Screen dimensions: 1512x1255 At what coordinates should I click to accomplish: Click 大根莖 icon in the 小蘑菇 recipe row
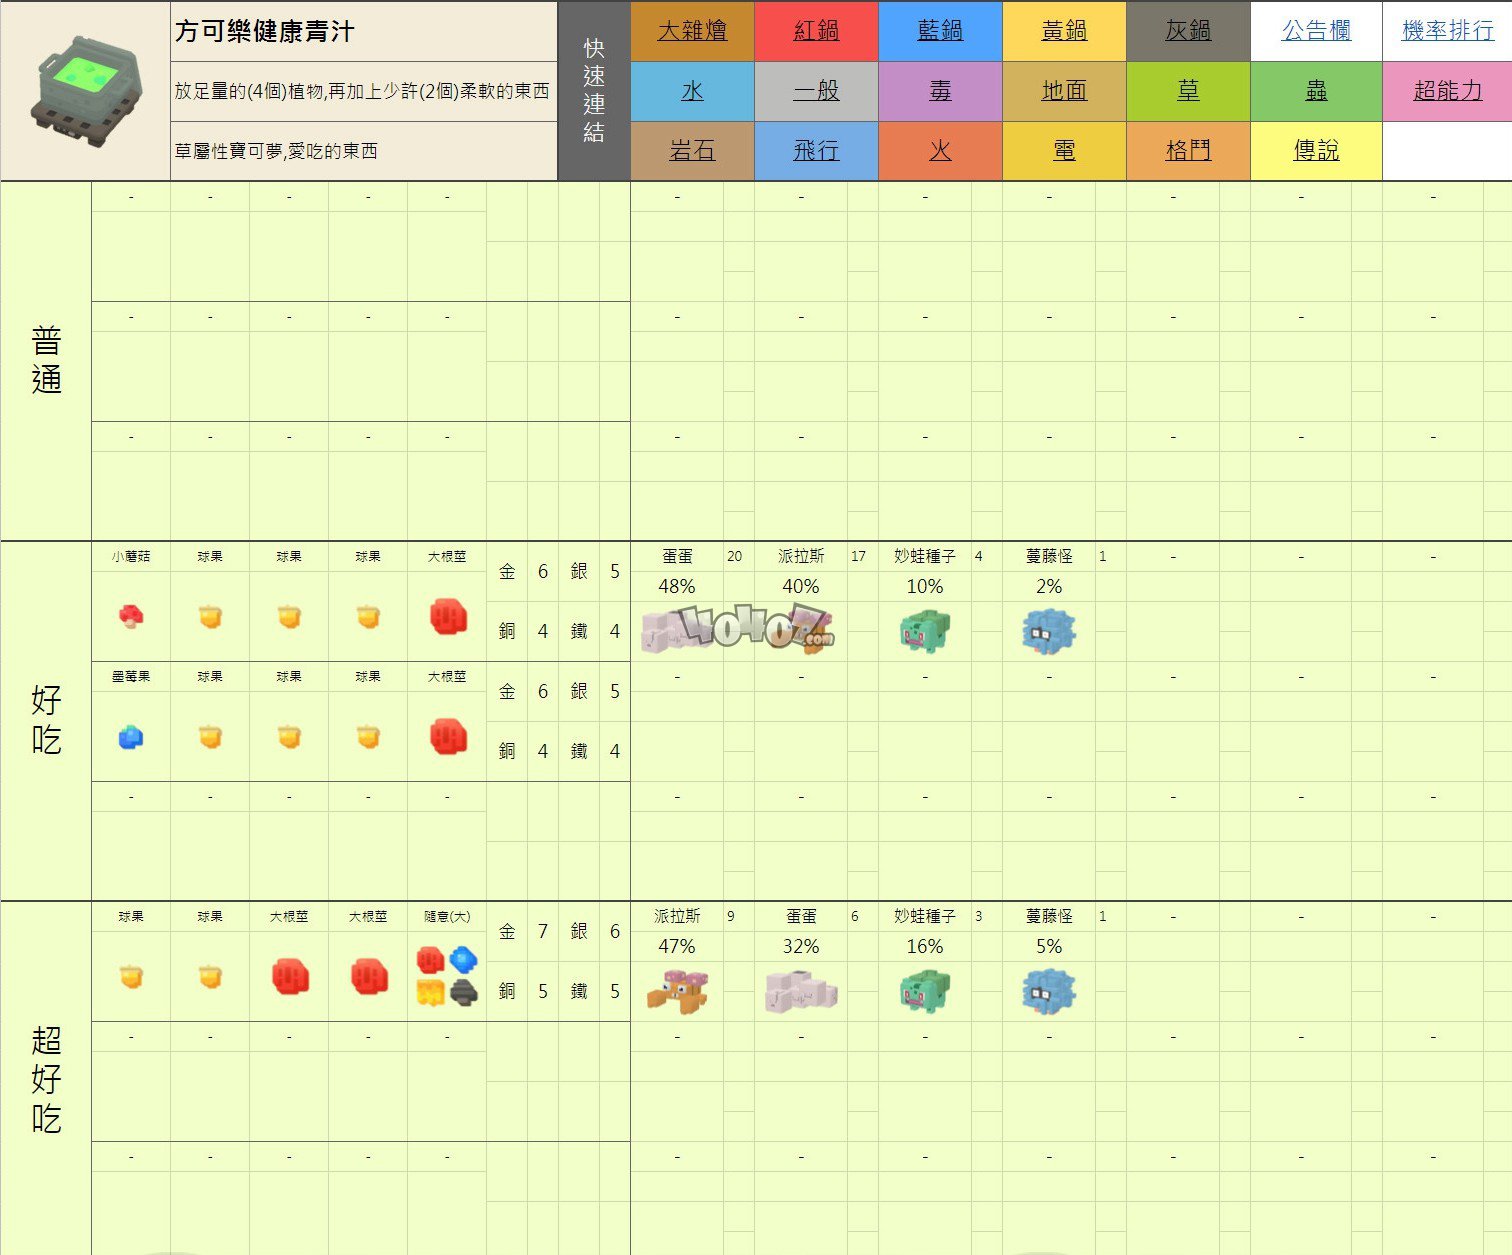tap(447, 617)
